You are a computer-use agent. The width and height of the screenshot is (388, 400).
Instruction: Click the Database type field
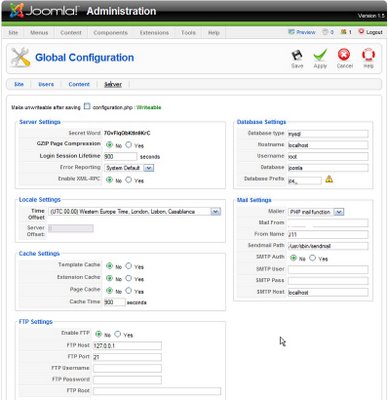(328, 134)
